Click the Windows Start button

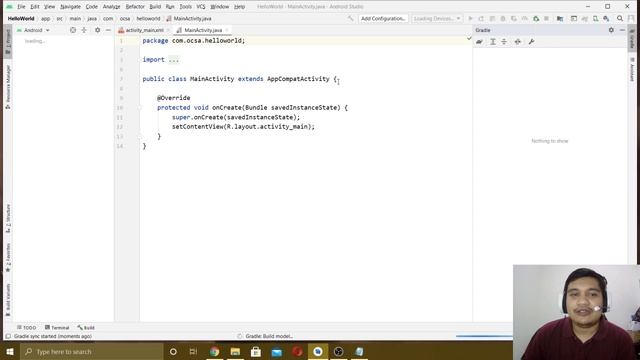click(x=10, y=351)
